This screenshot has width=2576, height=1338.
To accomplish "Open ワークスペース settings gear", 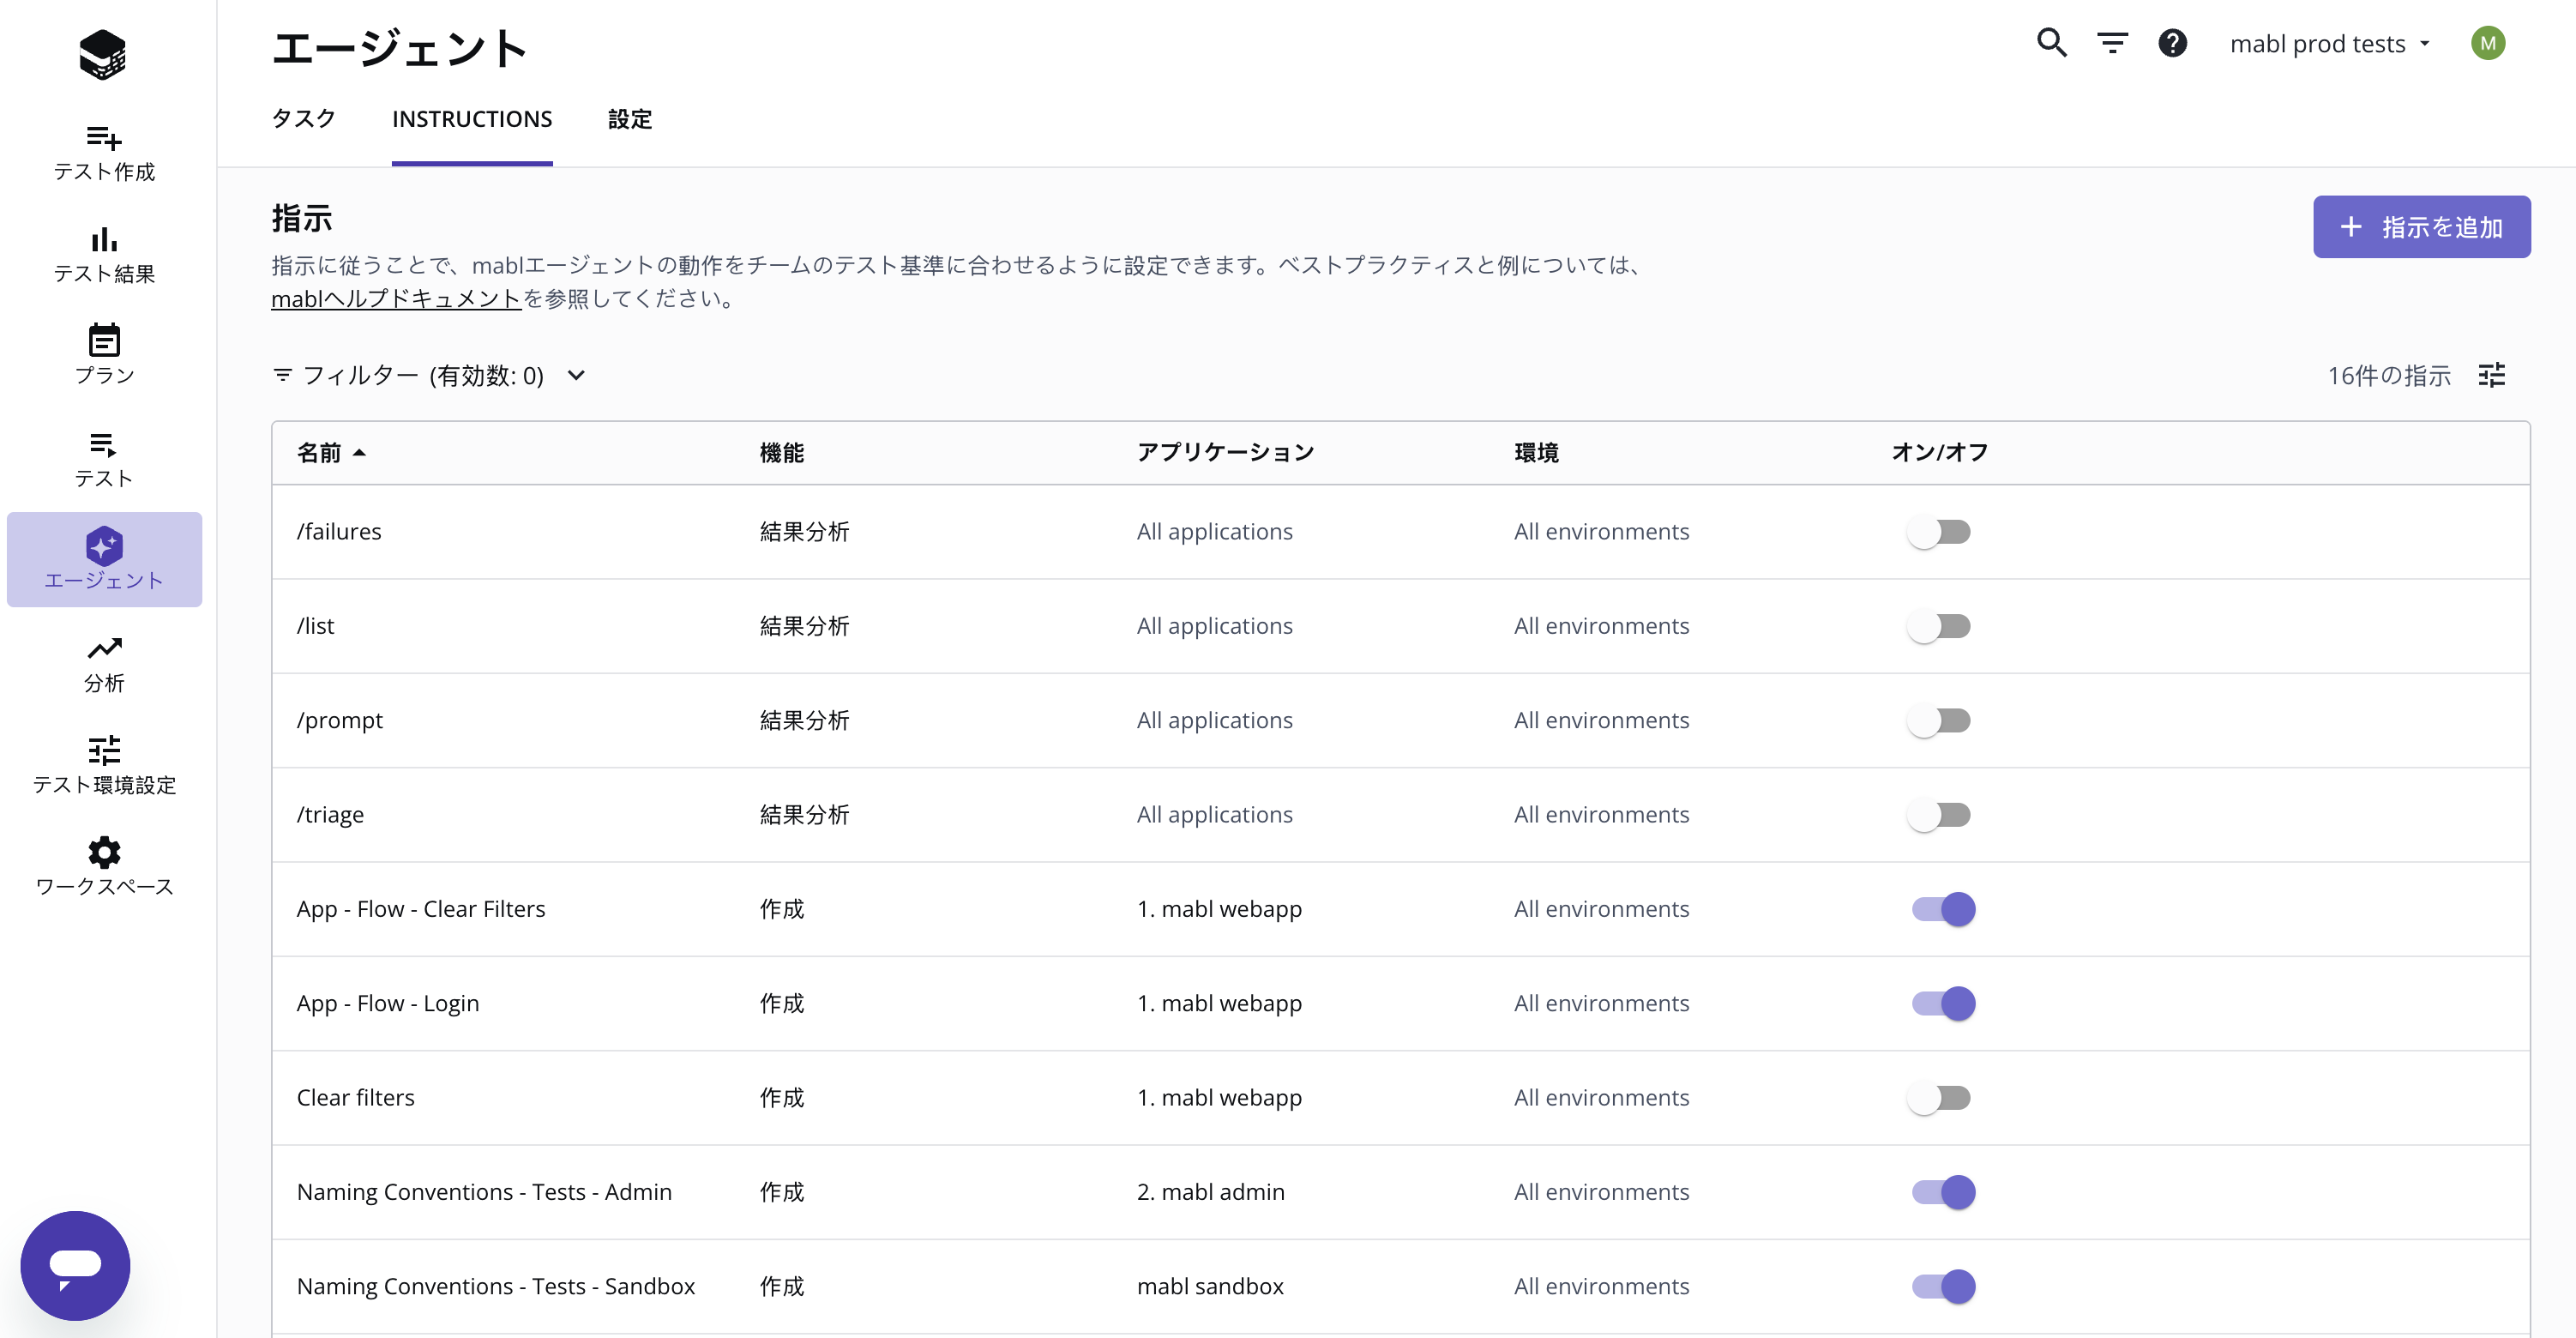I will pos(104,867).
